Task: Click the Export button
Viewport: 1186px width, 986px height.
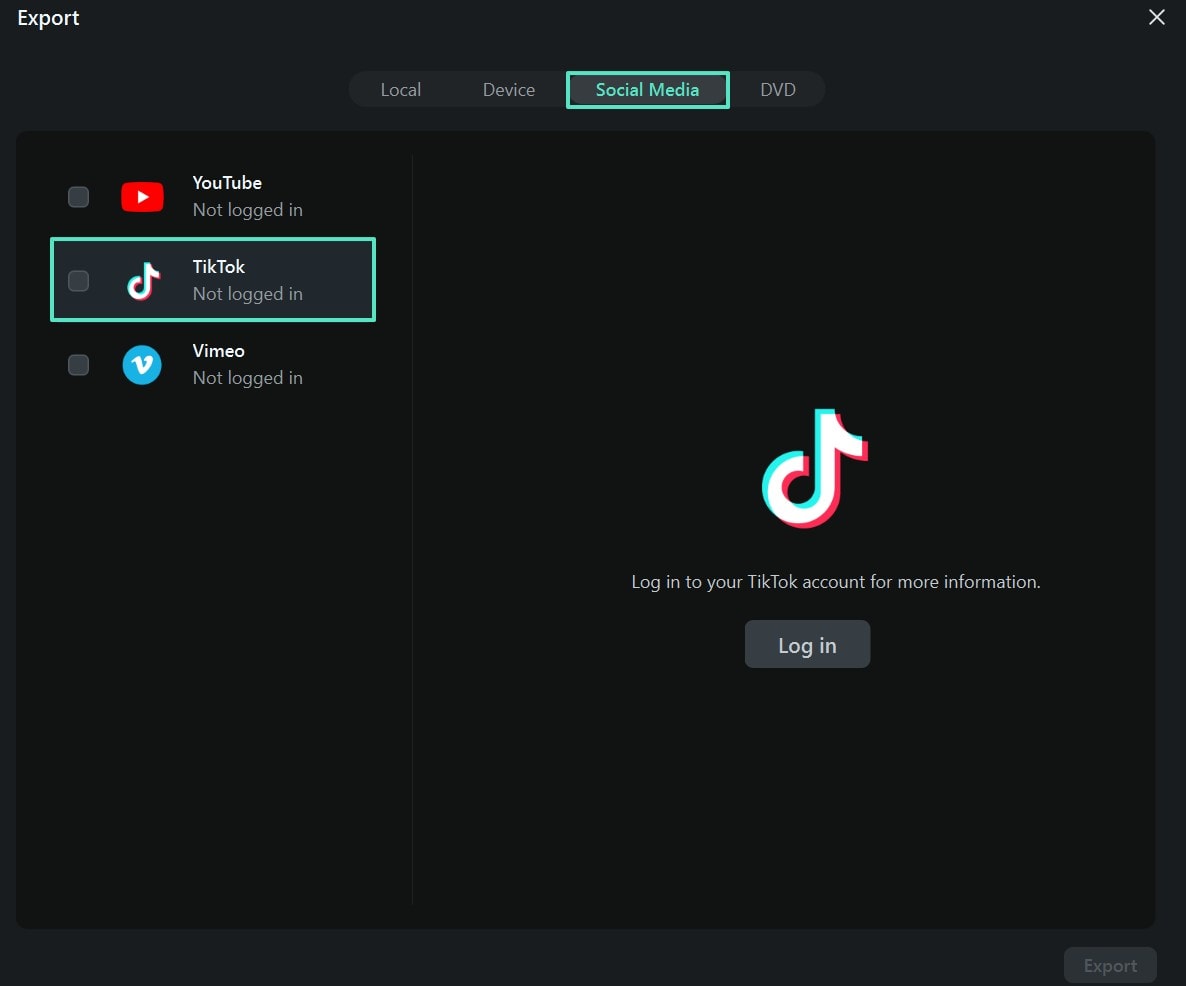Action: tap(1110, 965)
